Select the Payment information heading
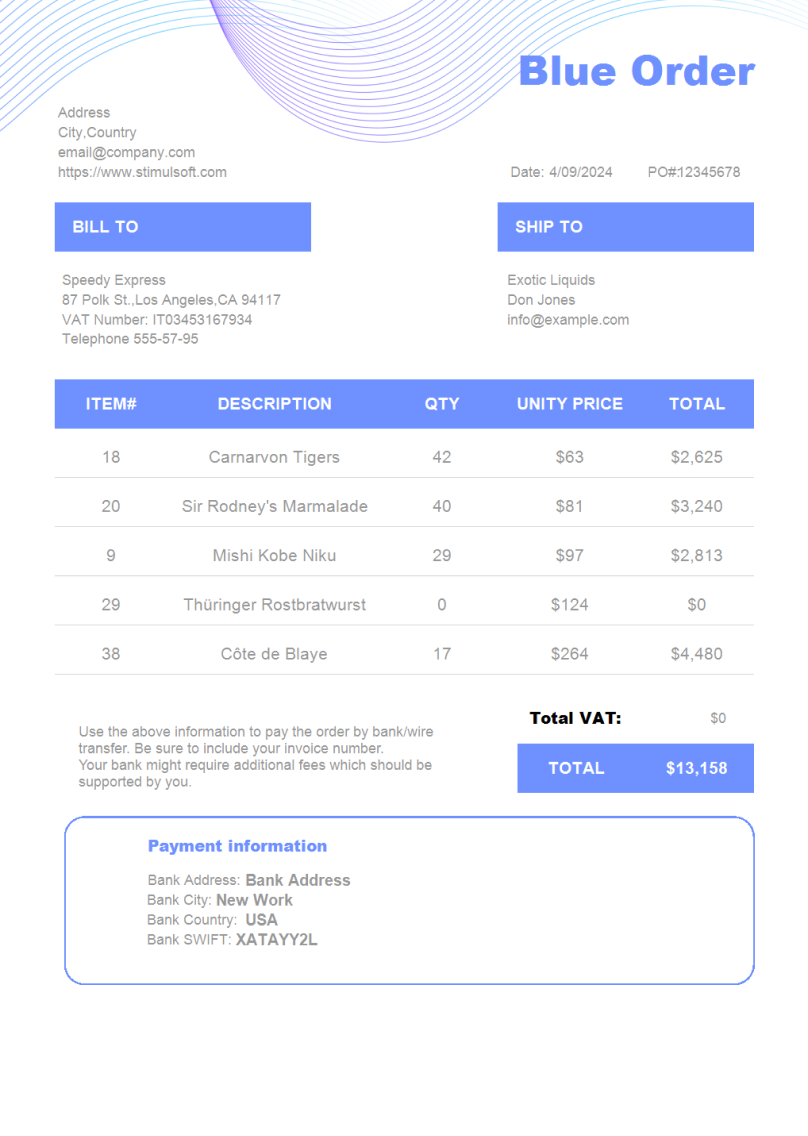 (x=237, y=846)
